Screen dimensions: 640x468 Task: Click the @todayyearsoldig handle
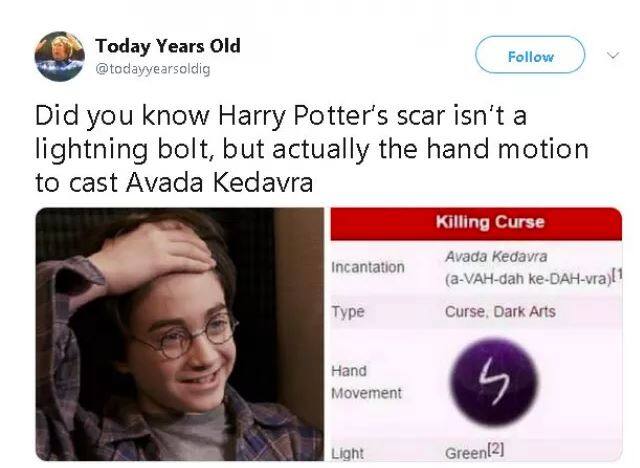pos(153,69)
